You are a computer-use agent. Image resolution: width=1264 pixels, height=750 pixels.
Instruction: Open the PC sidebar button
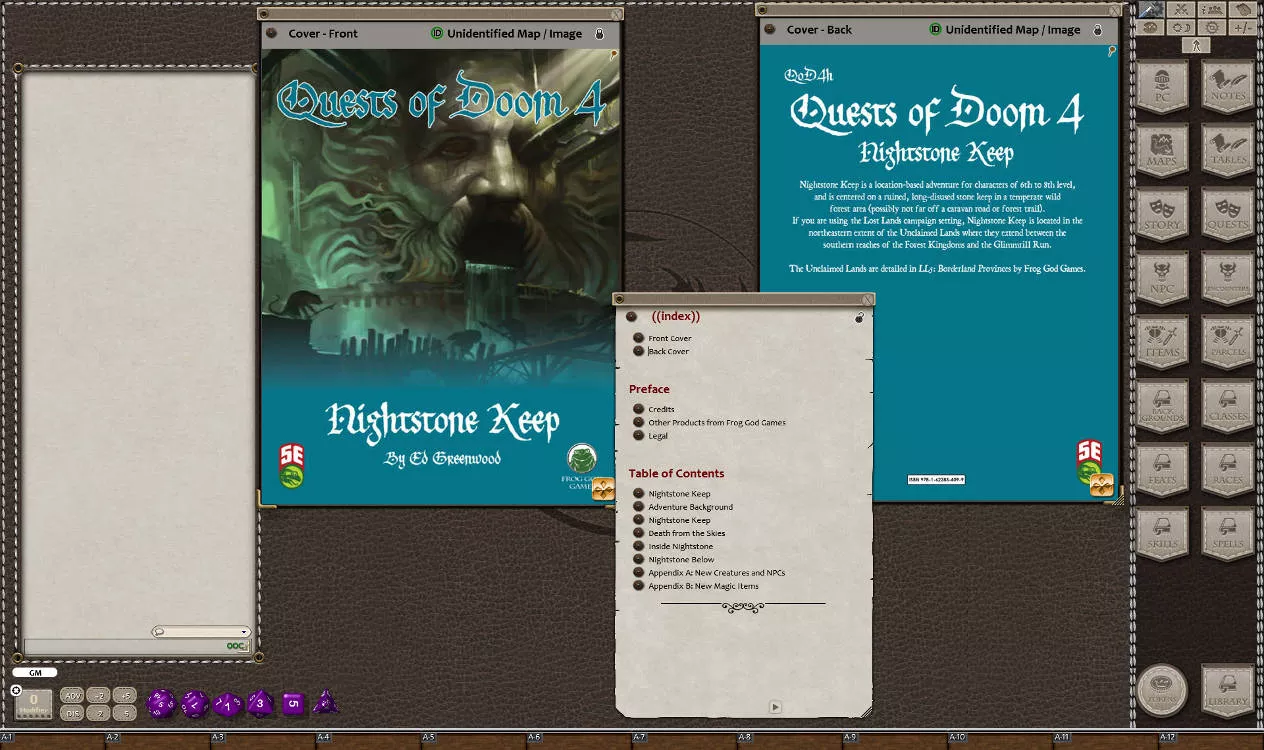(x=1162, y=86)
